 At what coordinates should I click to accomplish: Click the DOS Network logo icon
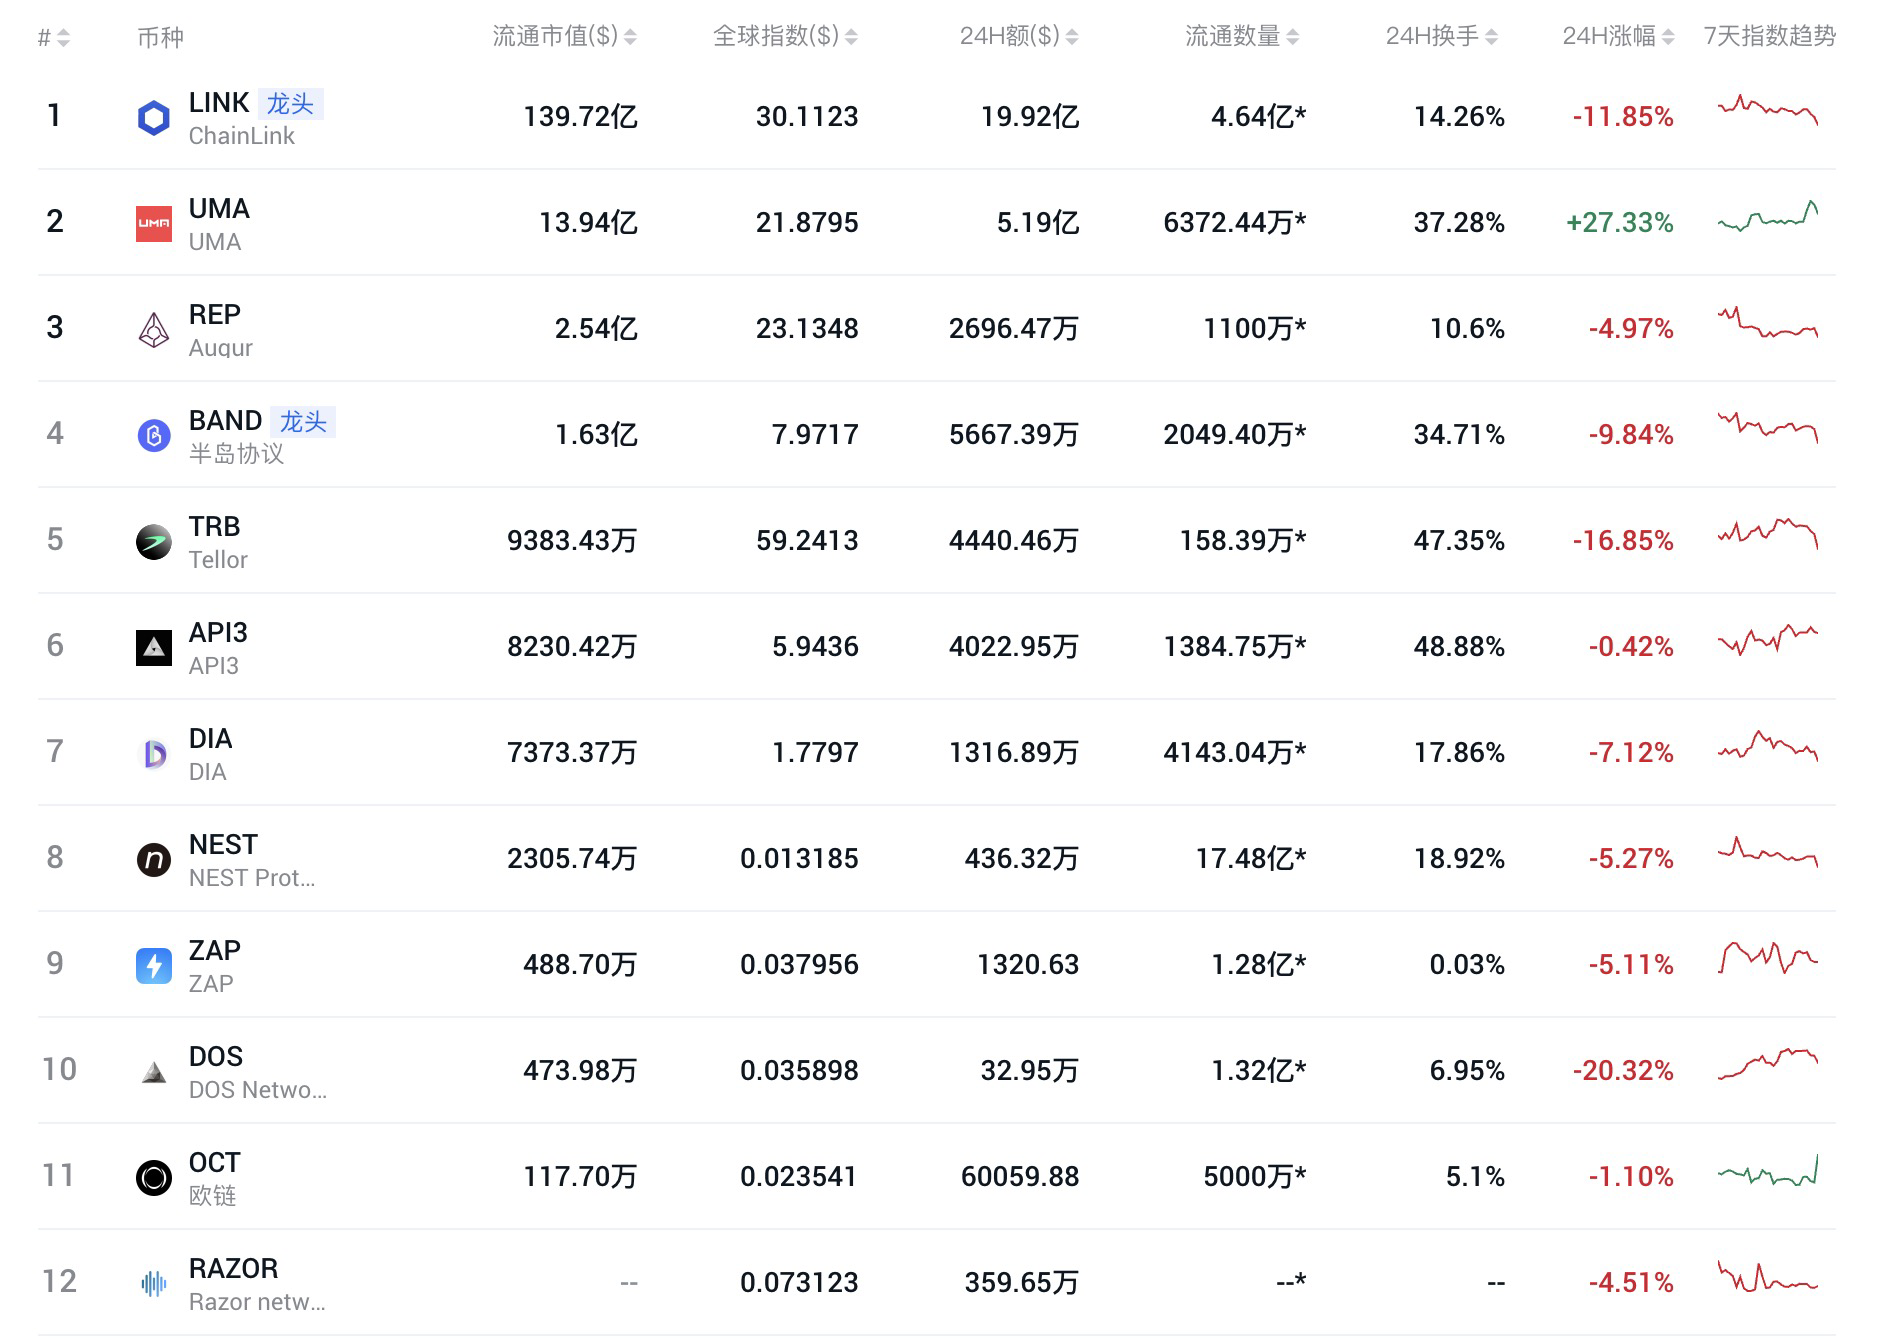(153, 1072)
